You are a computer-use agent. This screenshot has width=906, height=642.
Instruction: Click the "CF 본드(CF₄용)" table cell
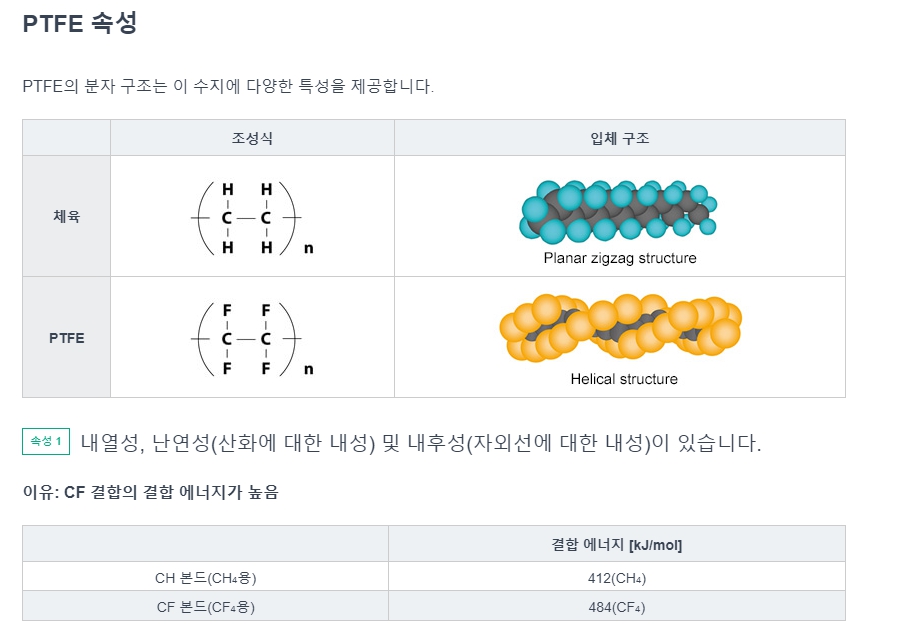tap(205, 606)
